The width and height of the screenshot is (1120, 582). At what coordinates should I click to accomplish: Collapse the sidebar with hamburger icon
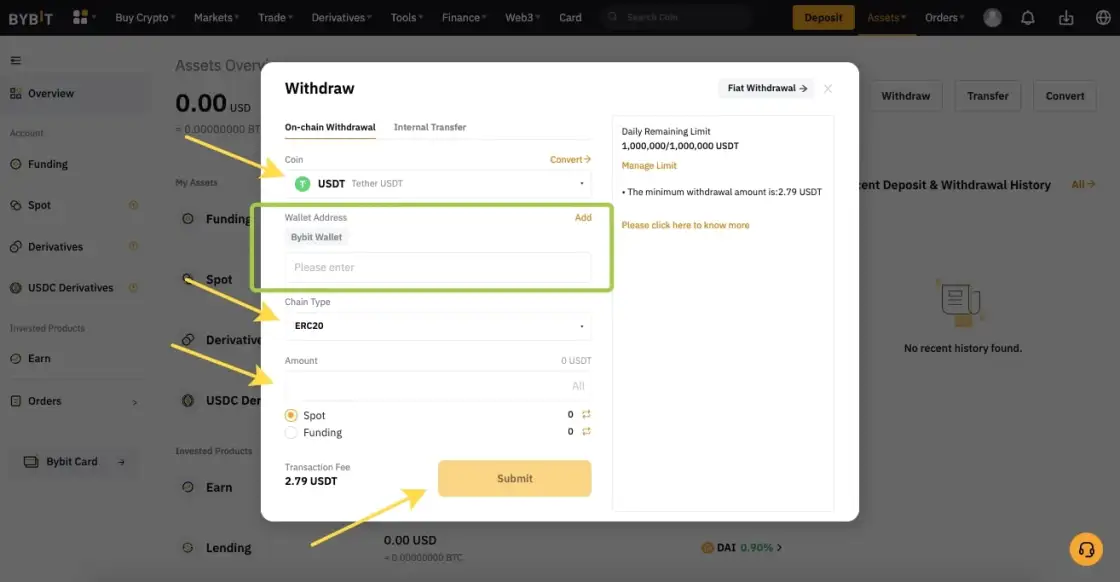16,61
